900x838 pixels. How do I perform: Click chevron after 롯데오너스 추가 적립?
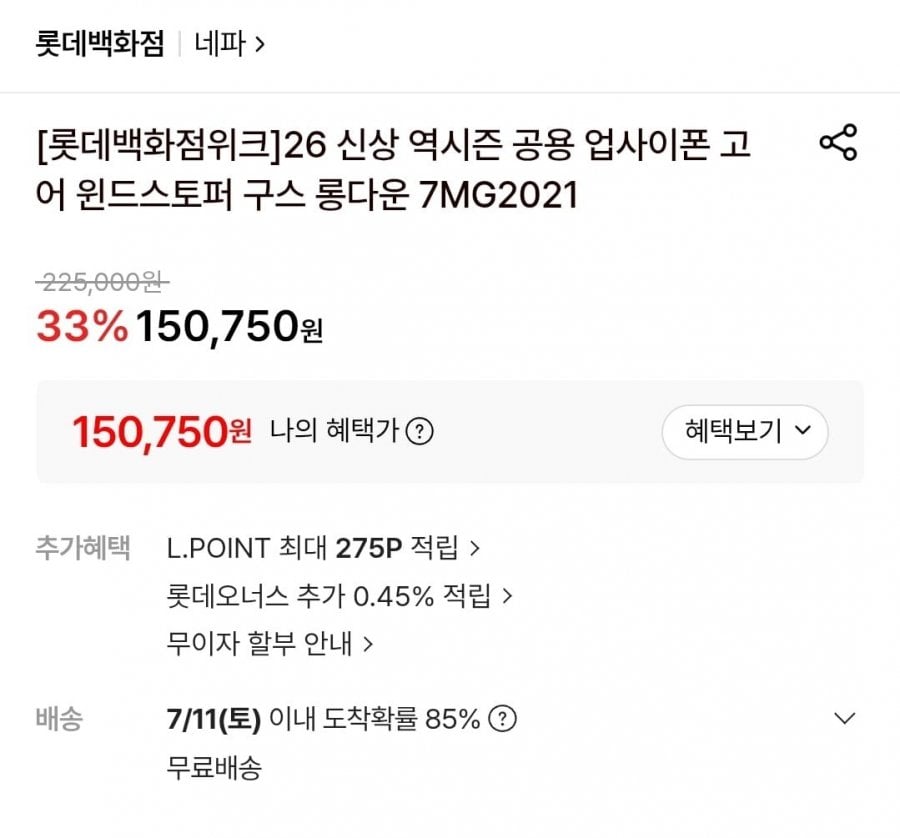507,596
